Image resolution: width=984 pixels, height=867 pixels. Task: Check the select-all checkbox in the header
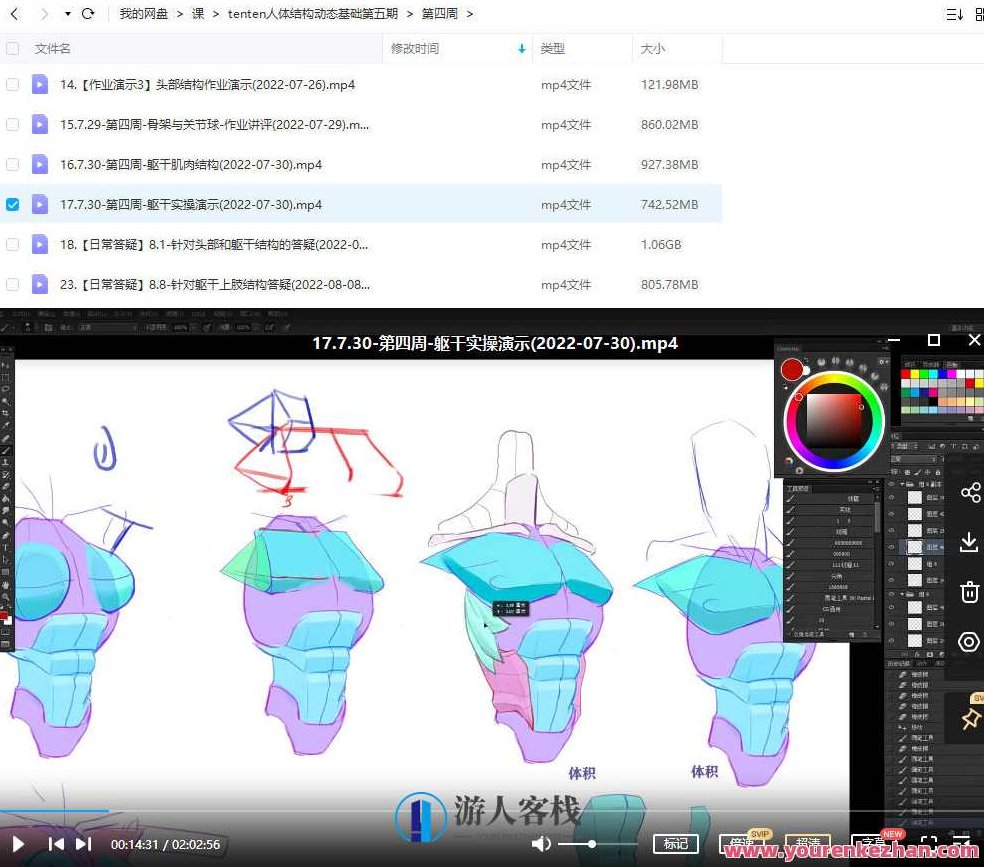(x=12, y=48)
